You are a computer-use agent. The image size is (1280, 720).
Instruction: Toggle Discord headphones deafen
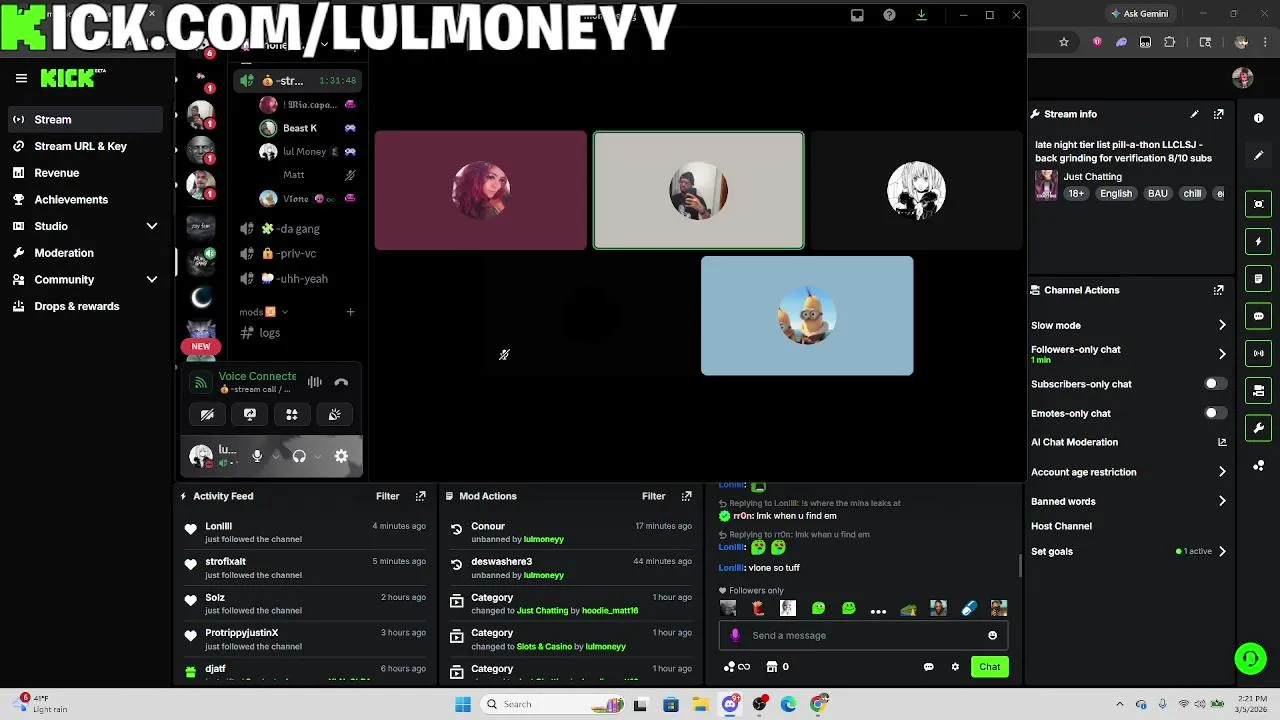298,456
